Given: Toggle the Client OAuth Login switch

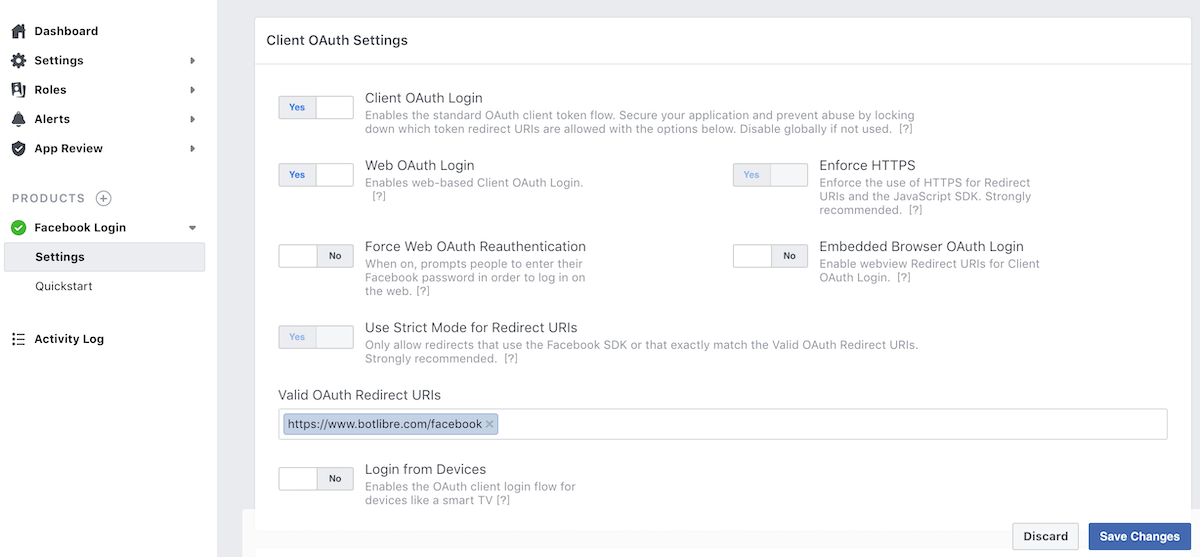Looking at the screenshot, I should pos(316,107).
